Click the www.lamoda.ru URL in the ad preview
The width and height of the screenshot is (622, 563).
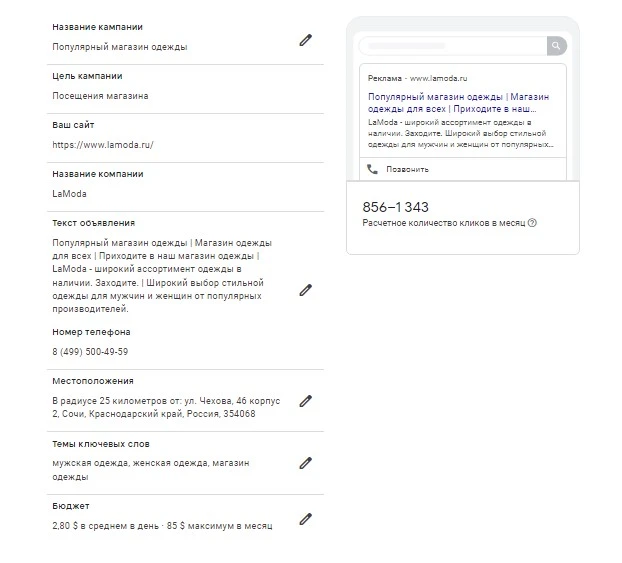click(438, 78)
